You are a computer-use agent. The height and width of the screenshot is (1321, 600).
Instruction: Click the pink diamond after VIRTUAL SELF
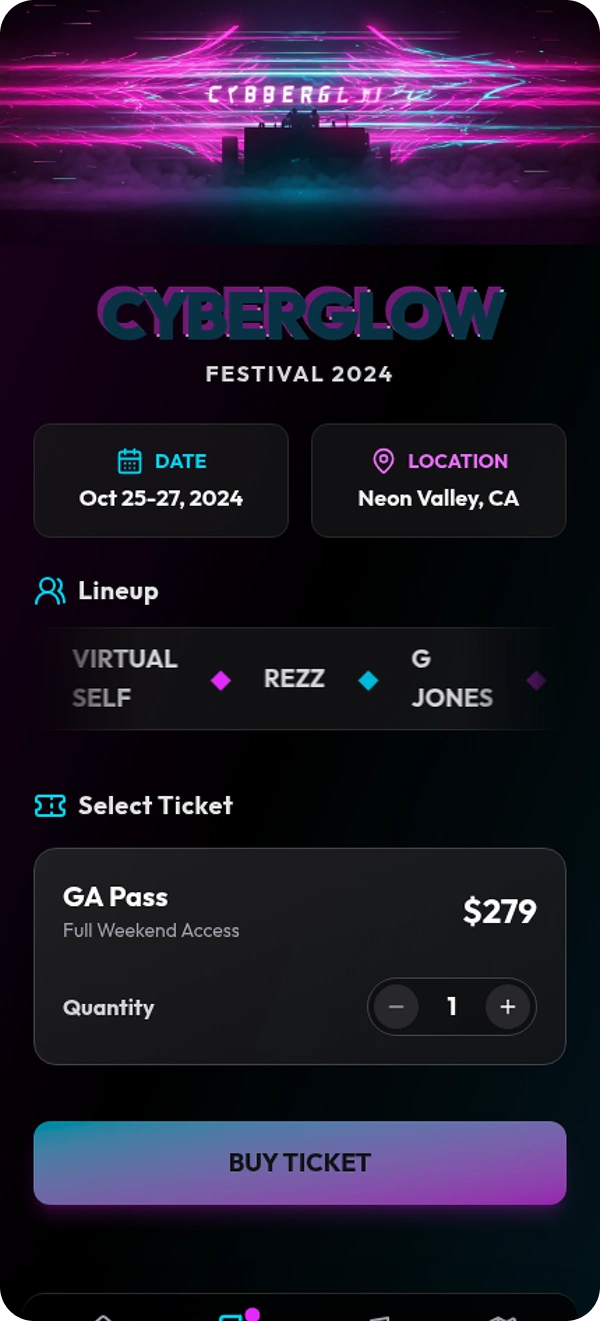coord(221,680)
